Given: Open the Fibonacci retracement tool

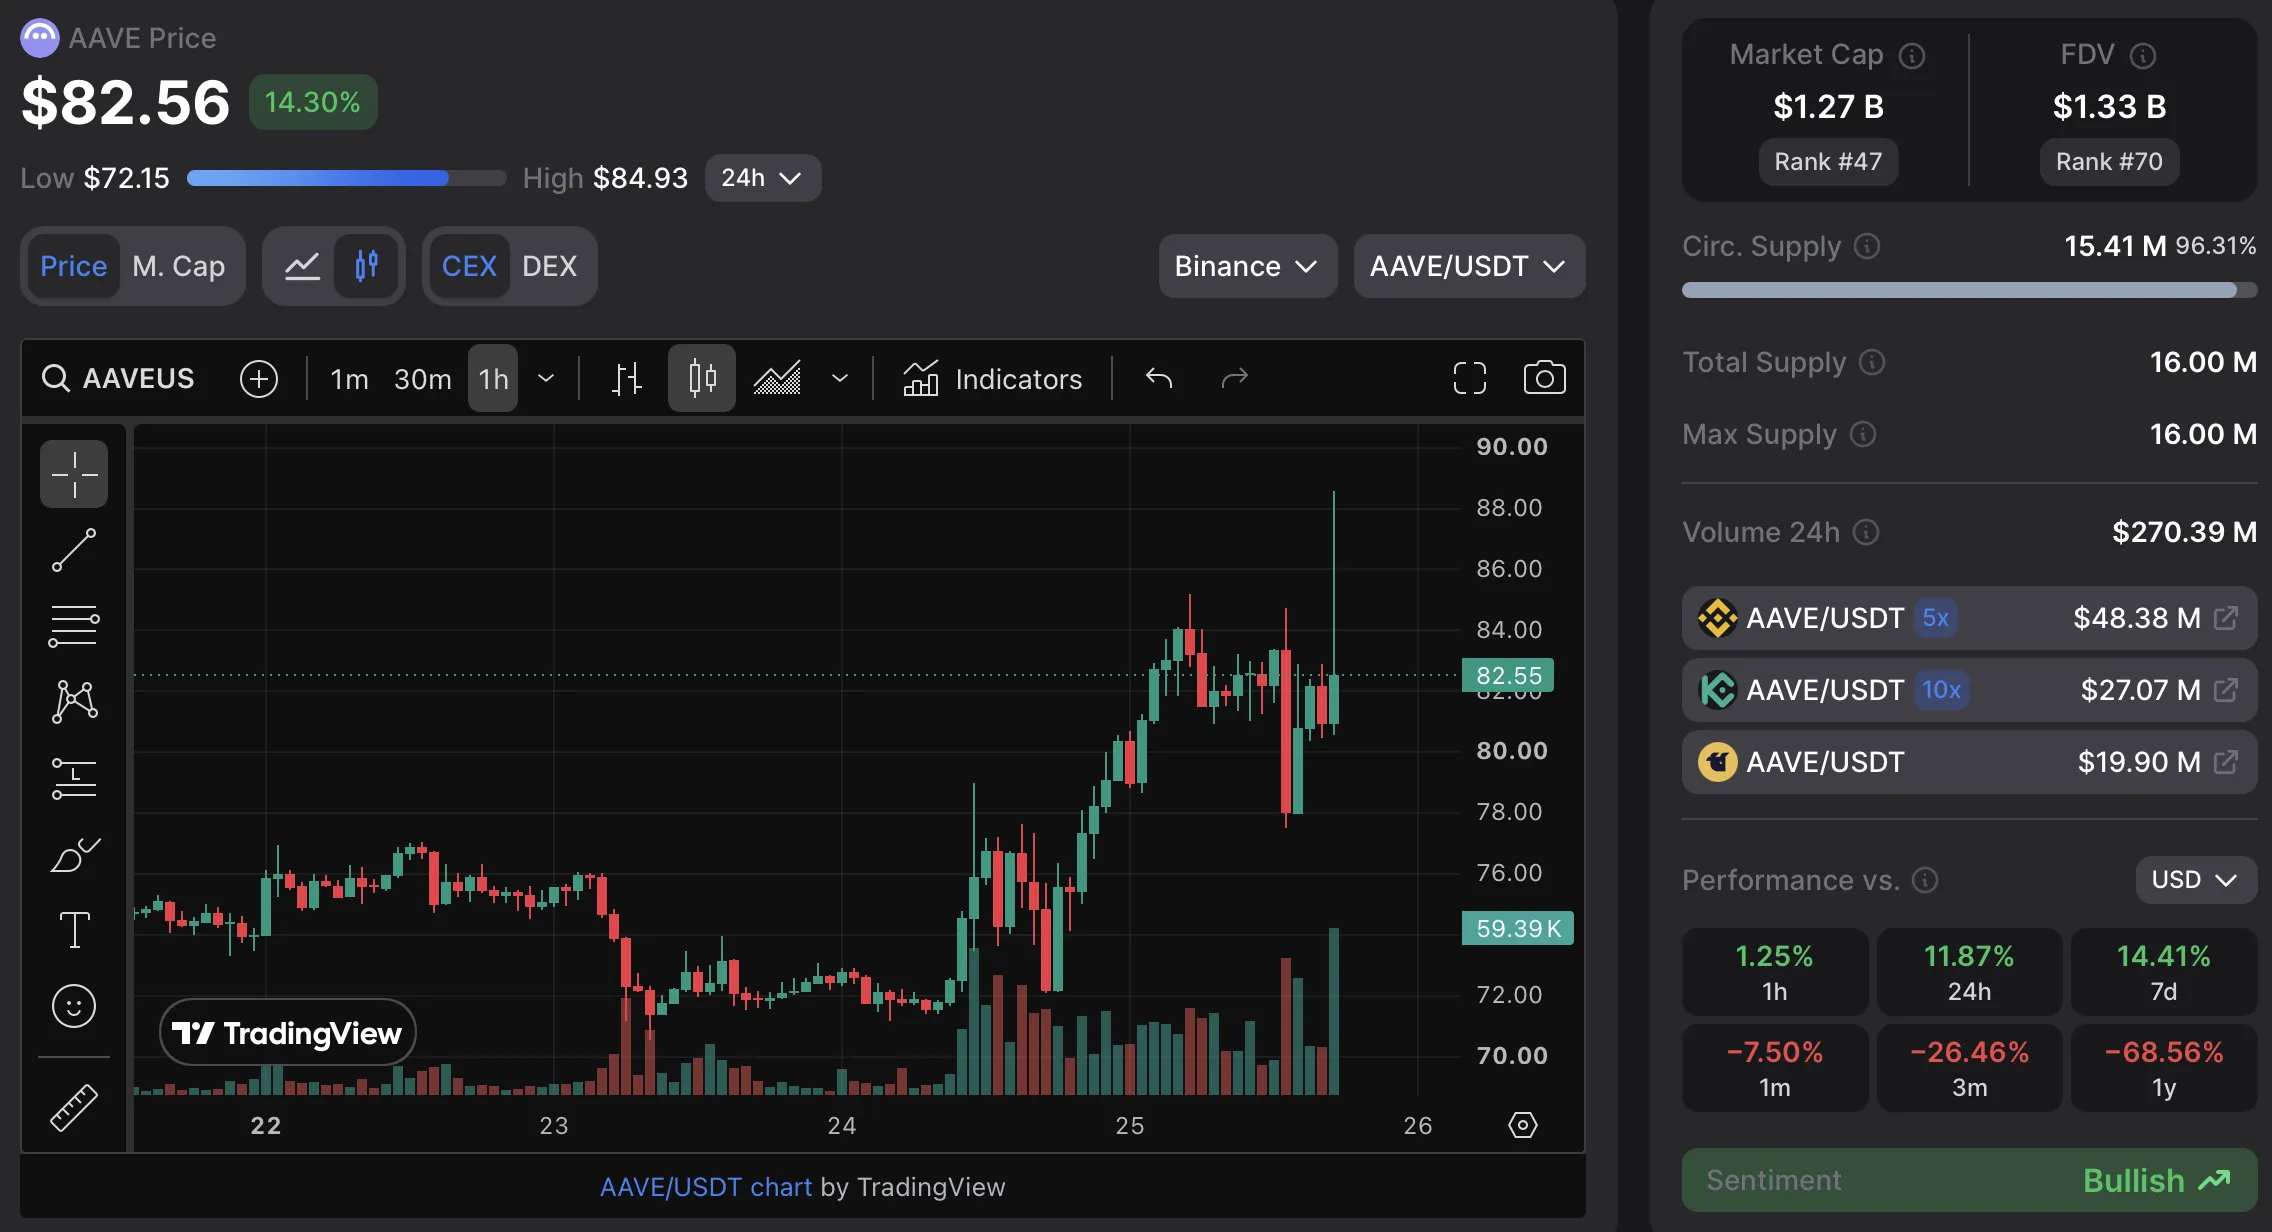Looking at the screenshot, I should point(74,626).
